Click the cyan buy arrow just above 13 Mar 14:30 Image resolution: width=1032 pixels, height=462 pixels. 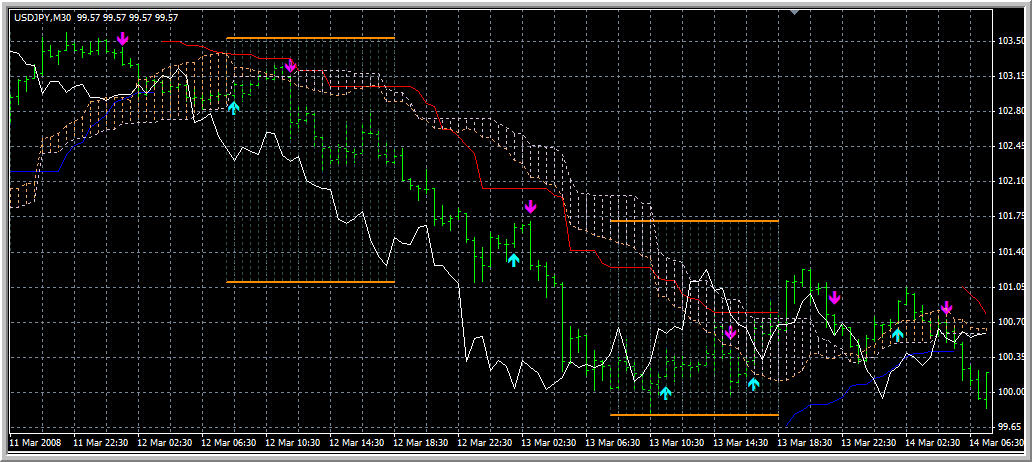pyautogui.click(x=754, y=384)
